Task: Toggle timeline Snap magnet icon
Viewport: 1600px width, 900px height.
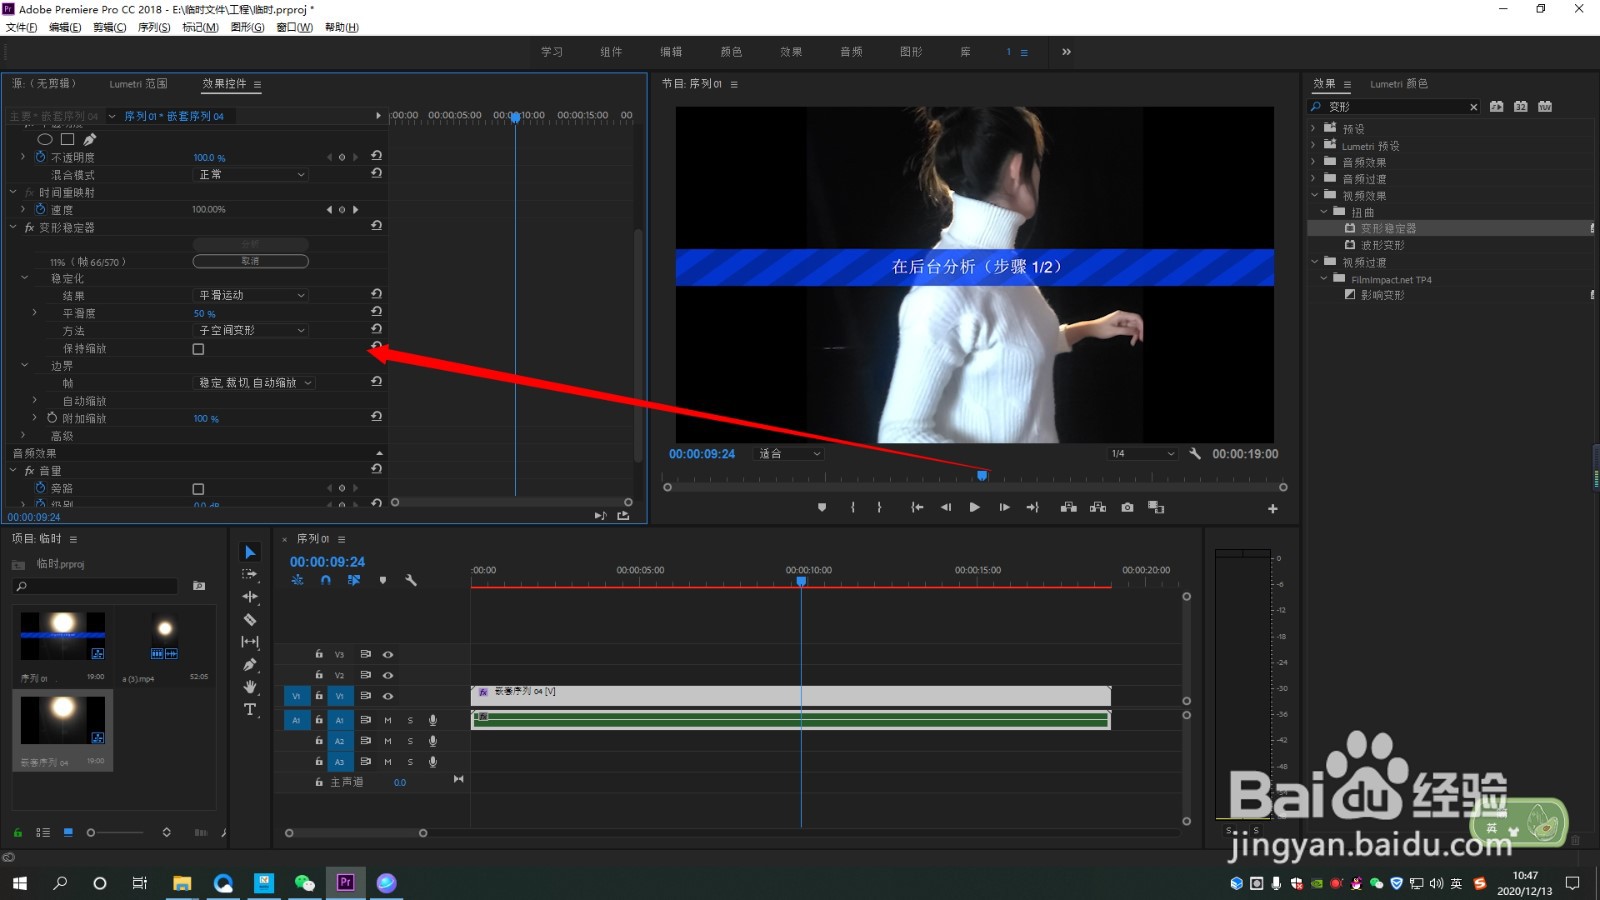Action: click(326, 580)
